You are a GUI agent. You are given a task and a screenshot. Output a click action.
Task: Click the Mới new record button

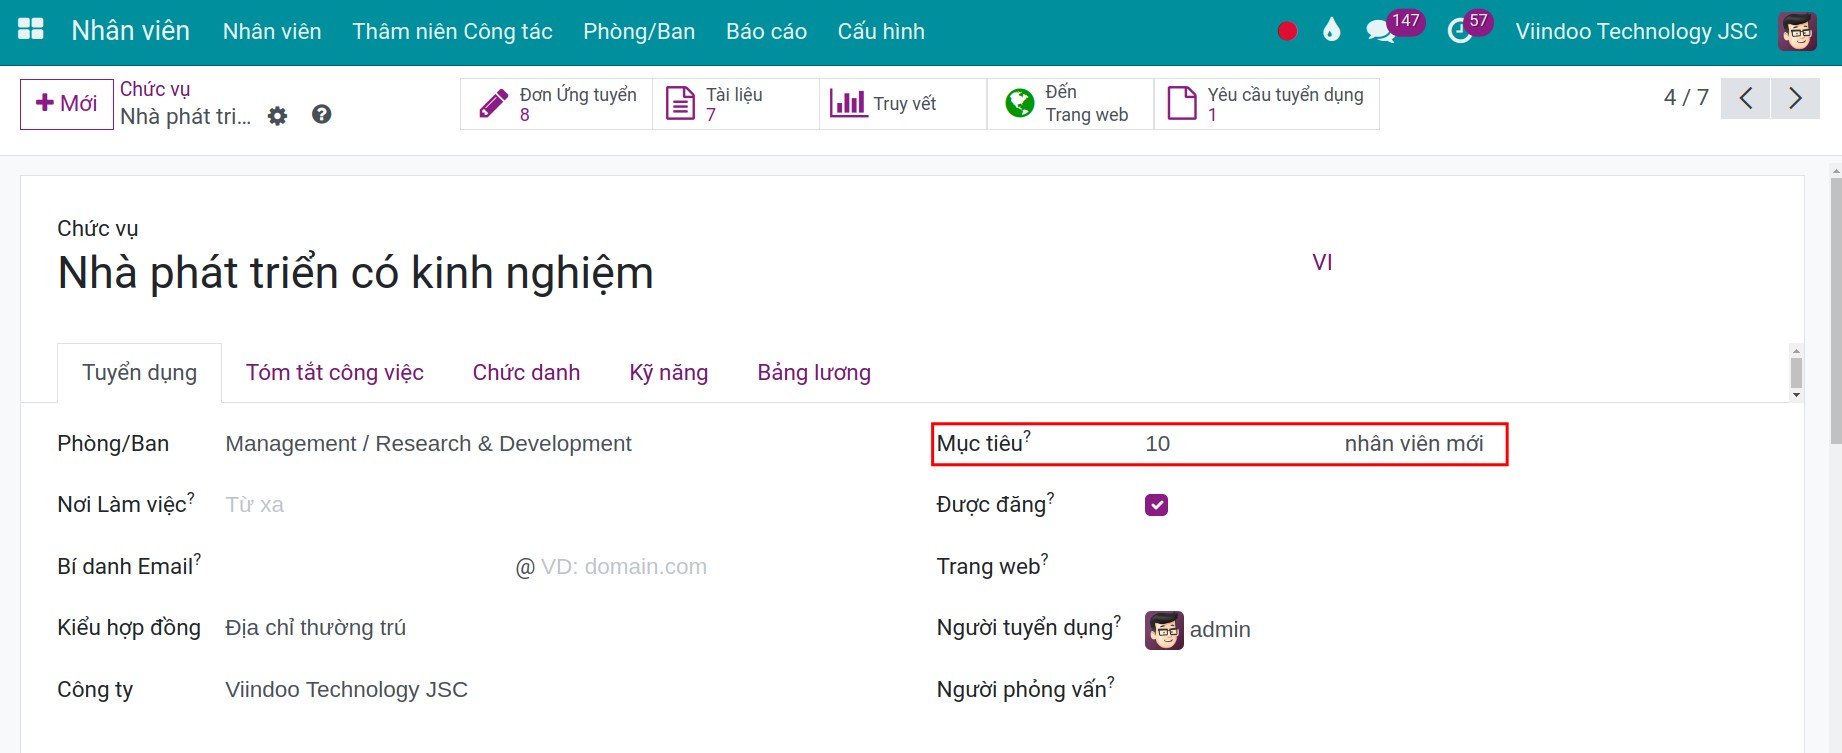(67, 104)
